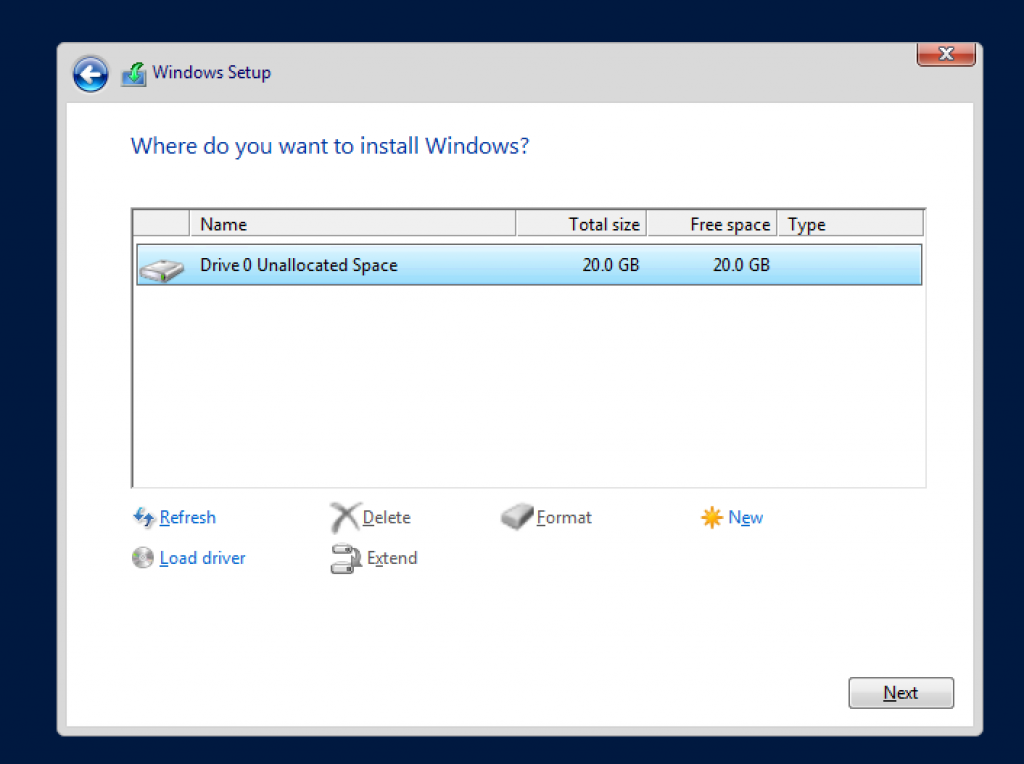Click the Extend option label
The image size is (1024, 764).
click(x=391, y=559)
